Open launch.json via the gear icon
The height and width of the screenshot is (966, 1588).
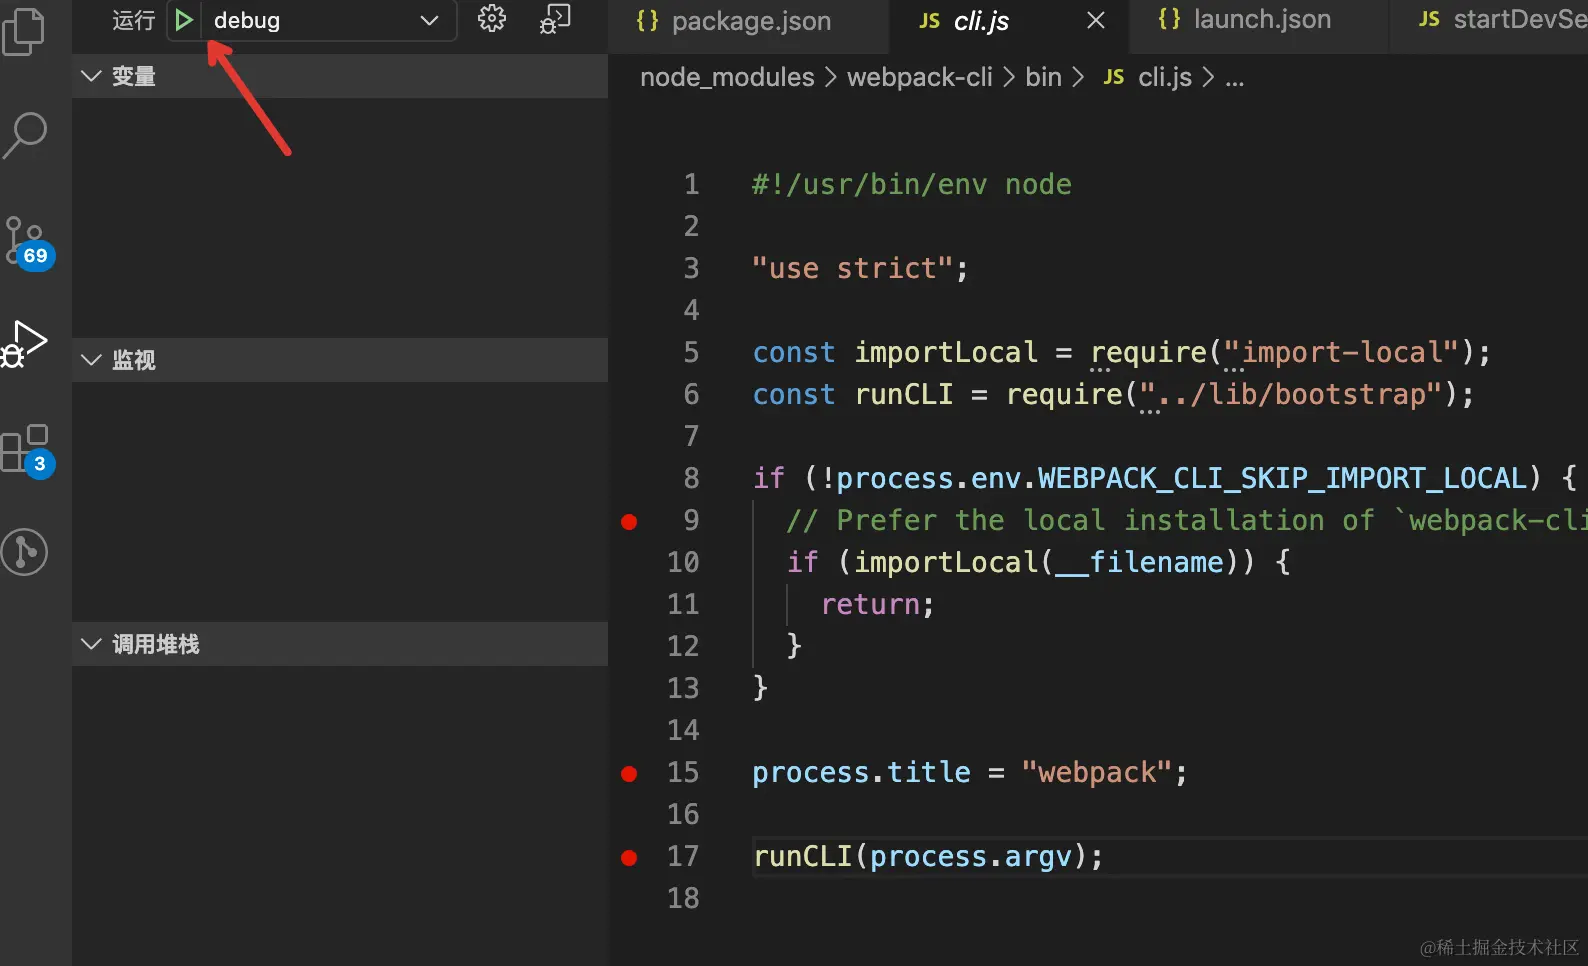pos(491,19)
